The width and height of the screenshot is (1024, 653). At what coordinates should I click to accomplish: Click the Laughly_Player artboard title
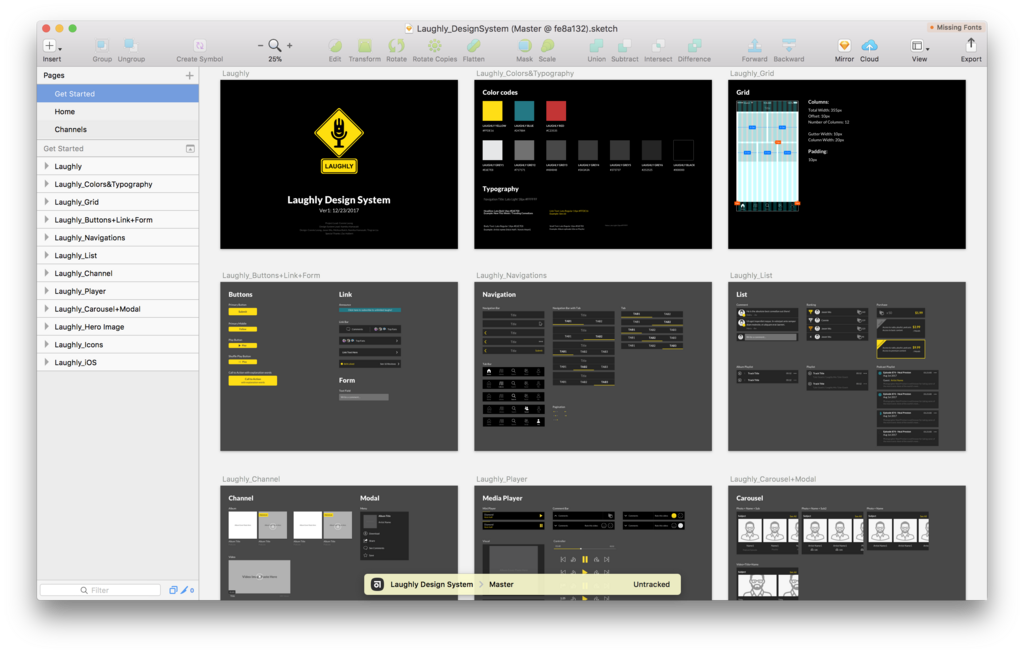click(502, 479)
